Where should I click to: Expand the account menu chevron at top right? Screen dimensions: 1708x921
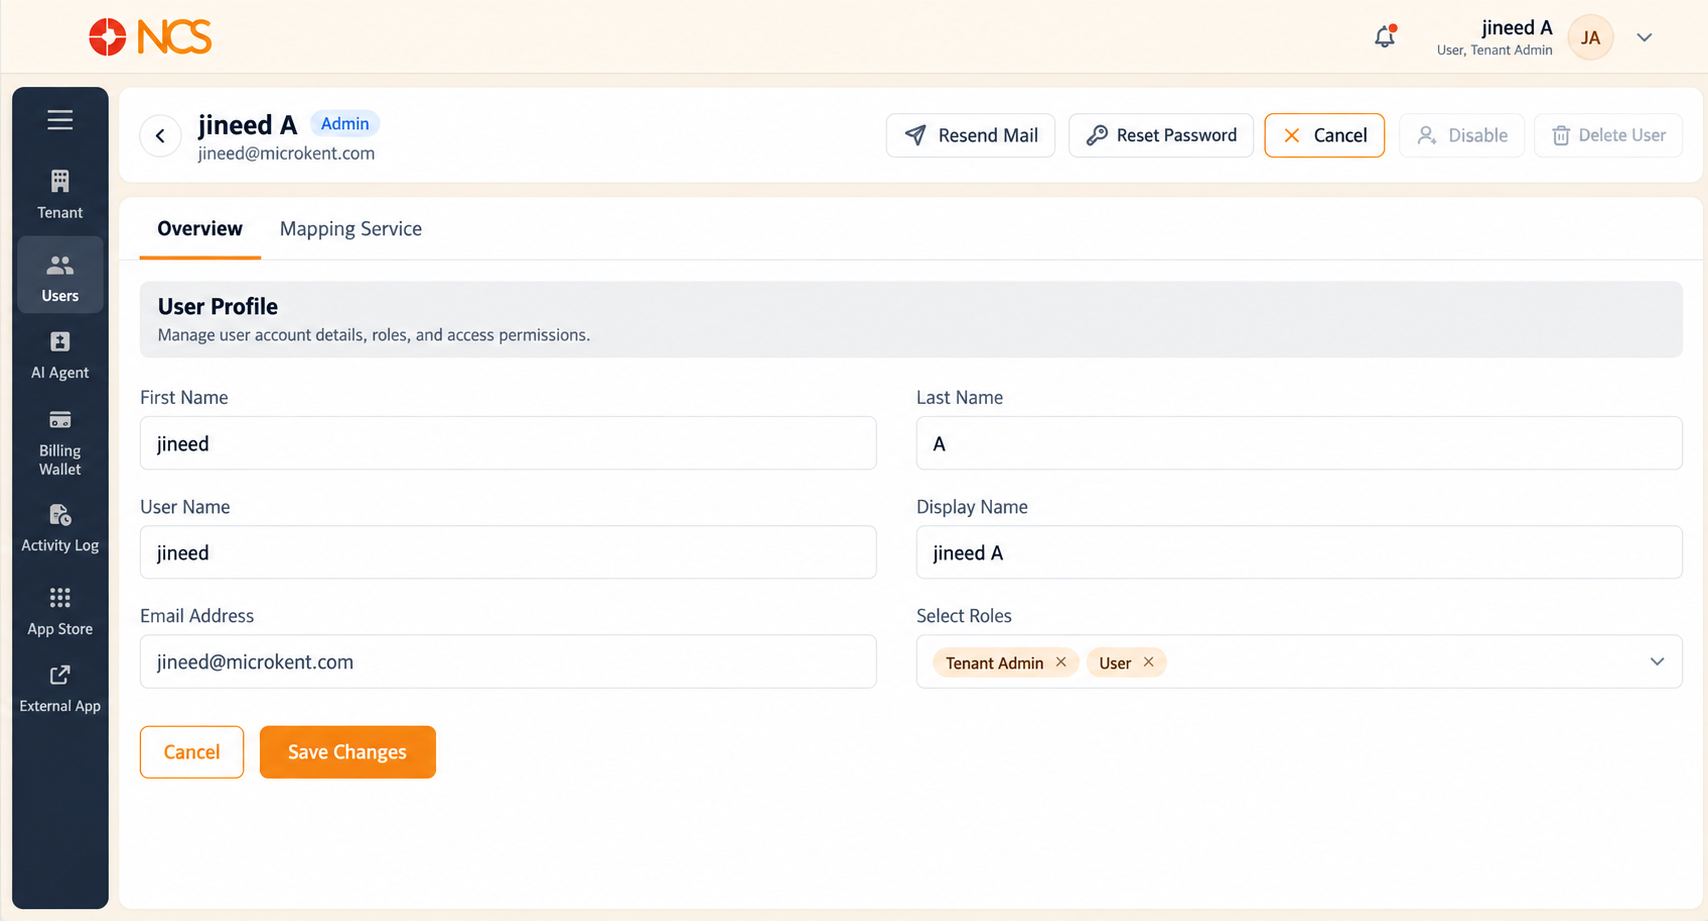coord(1644,38)
